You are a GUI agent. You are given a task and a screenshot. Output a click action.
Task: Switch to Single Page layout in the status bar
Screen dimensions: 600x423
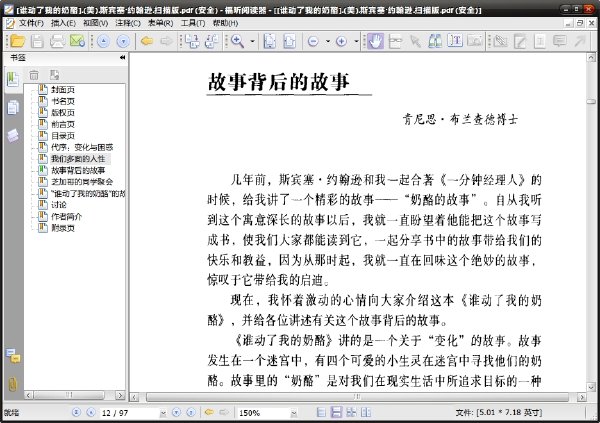[321, 412]
